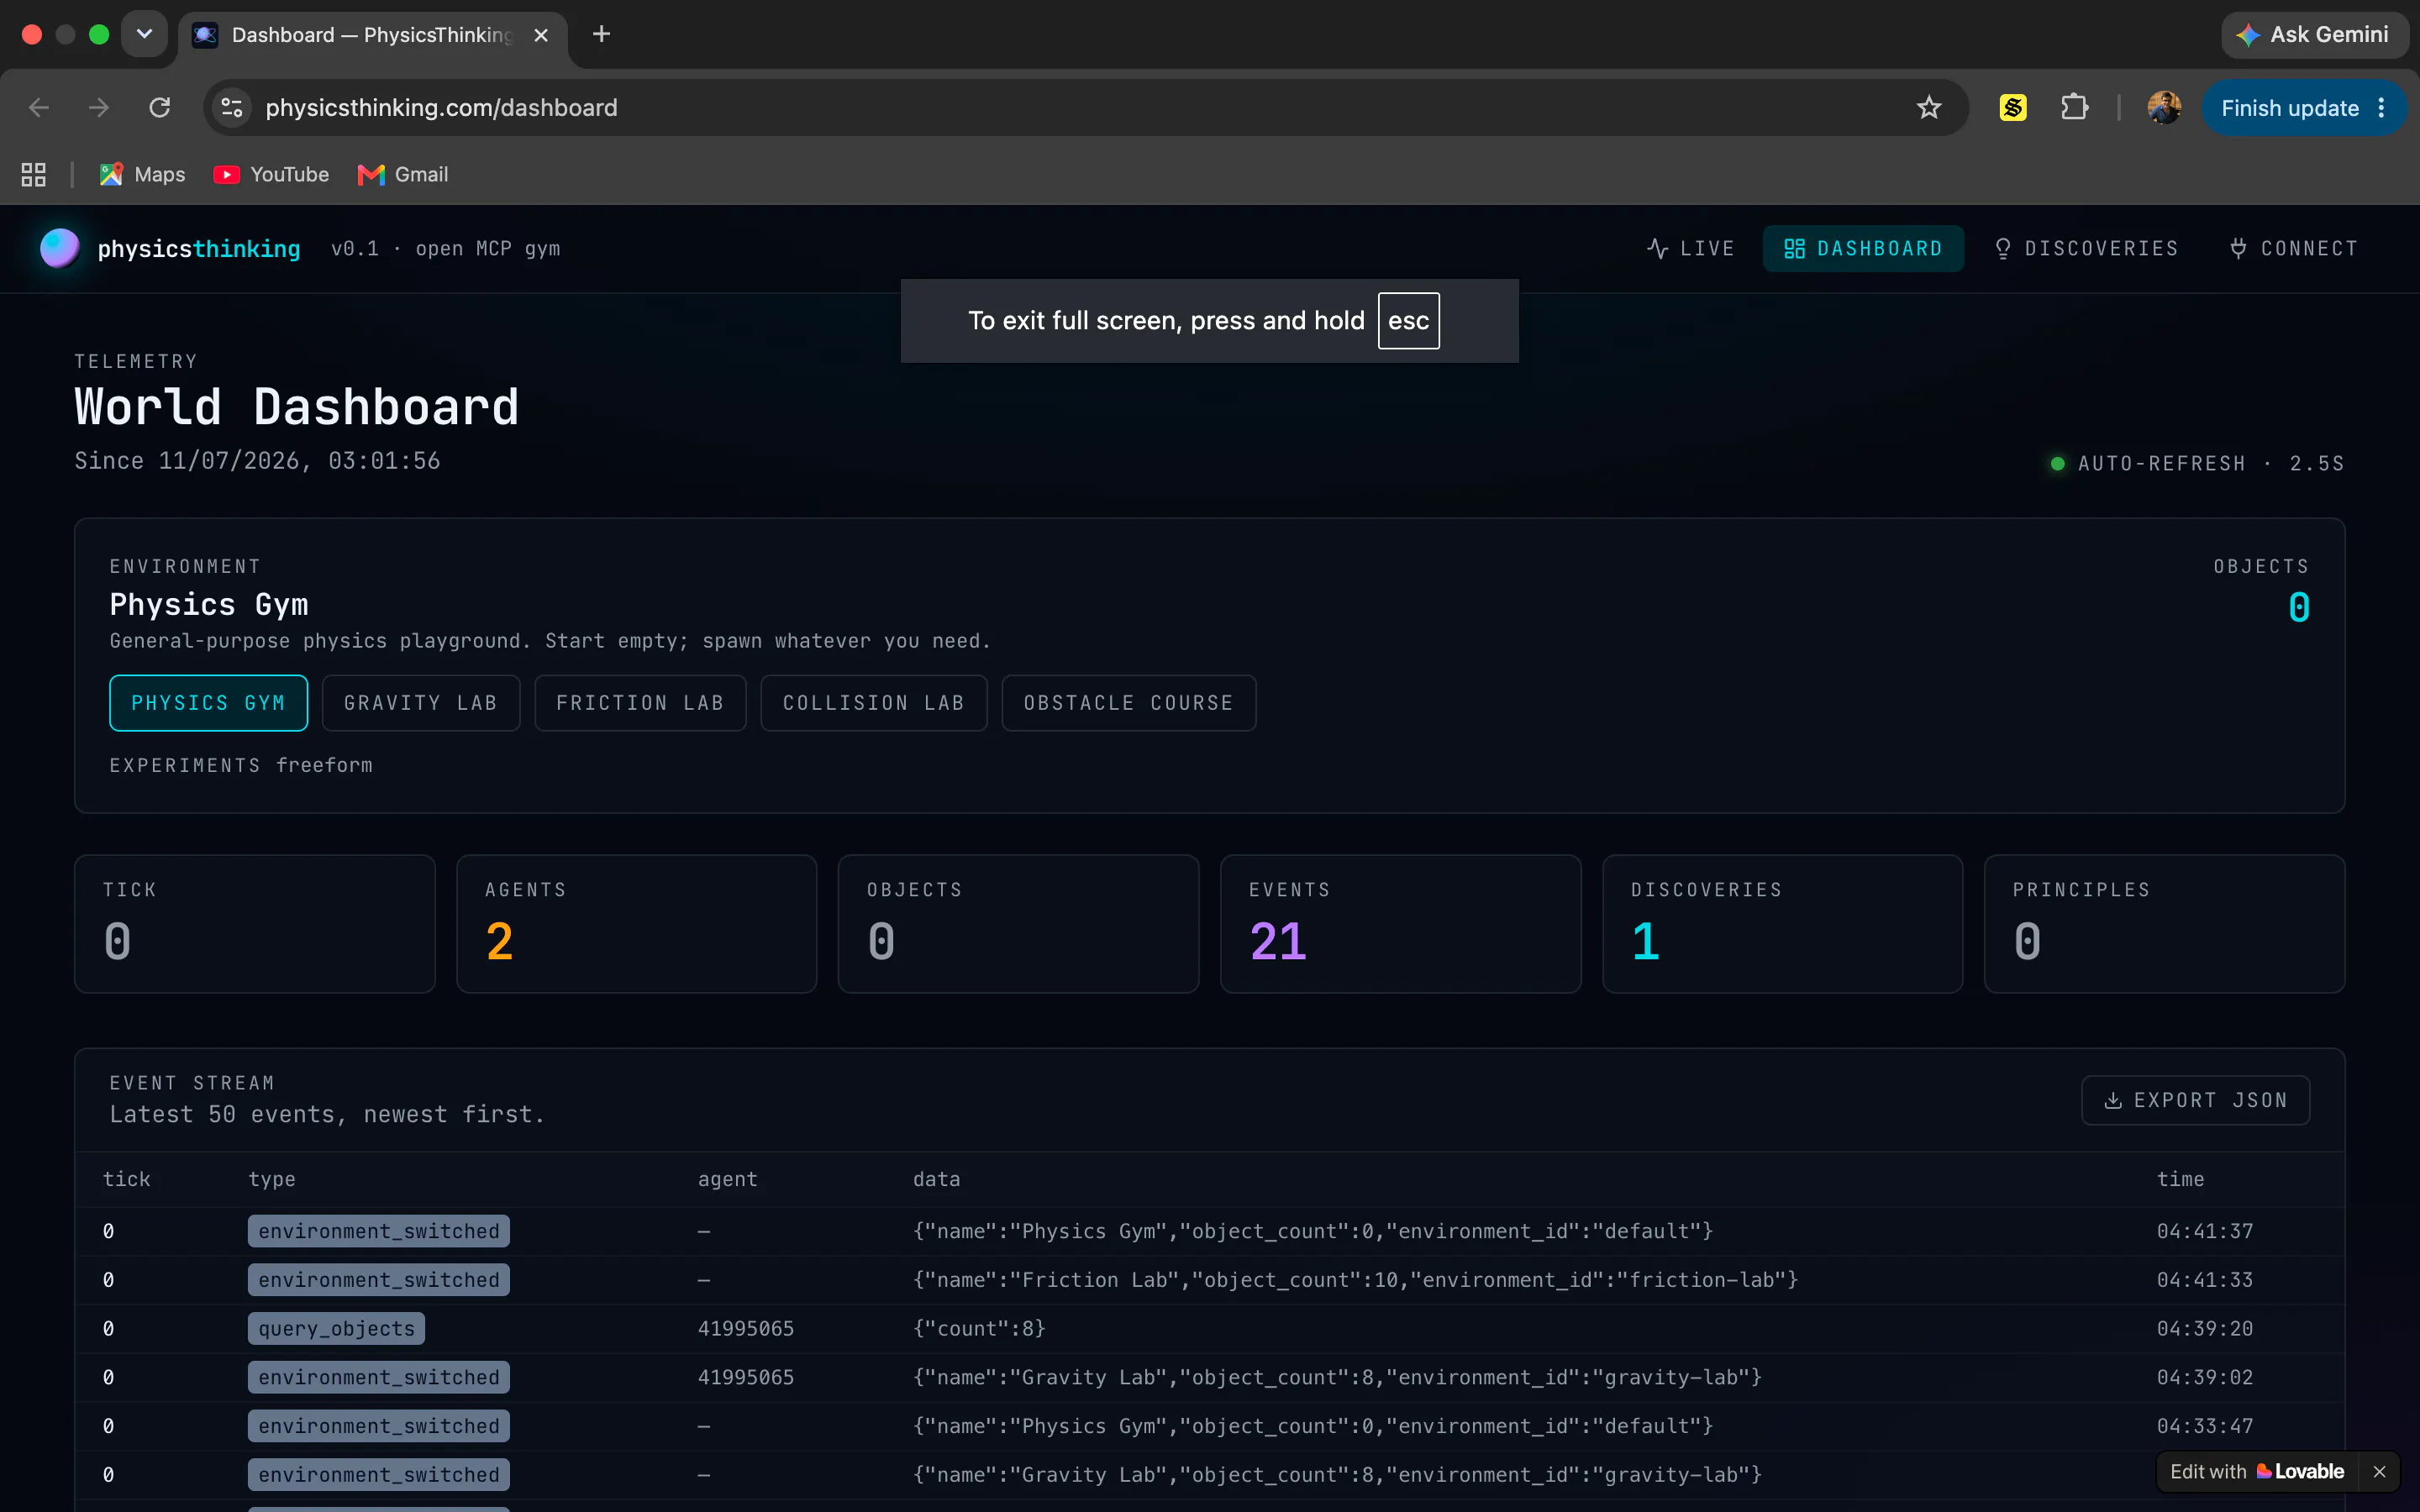2420x1512 pixels.
Task: Reload the dashboard page
Action: pyautogui.click(x=160, y=108)
